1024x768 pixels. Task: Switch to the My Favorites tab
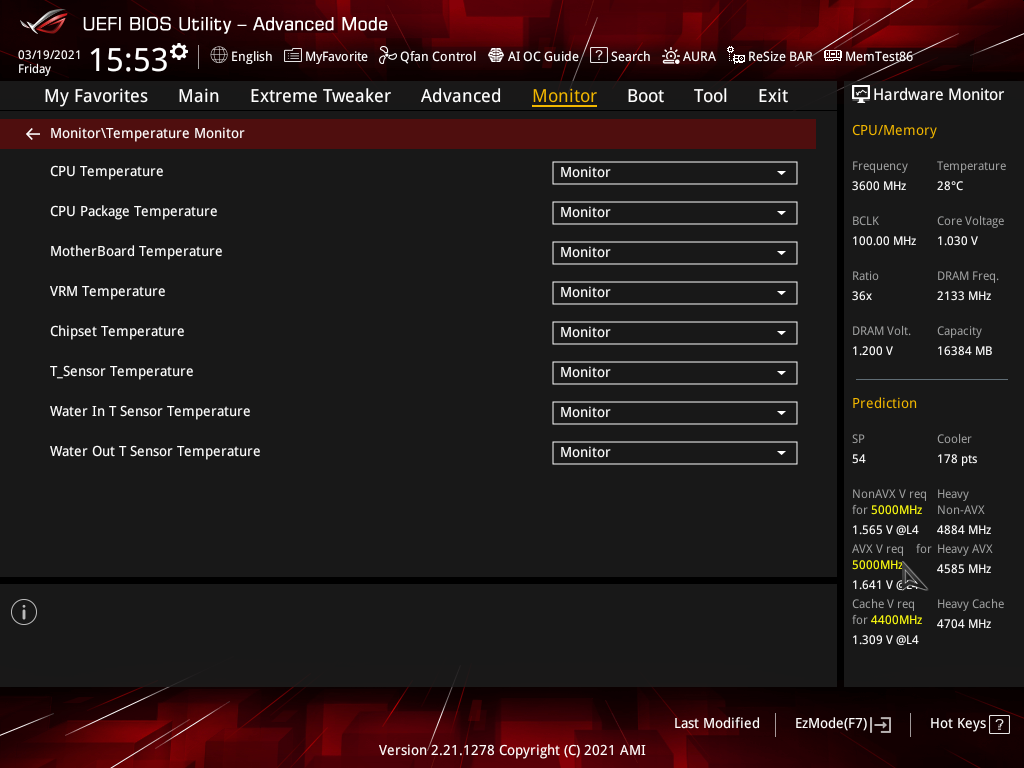96,96
